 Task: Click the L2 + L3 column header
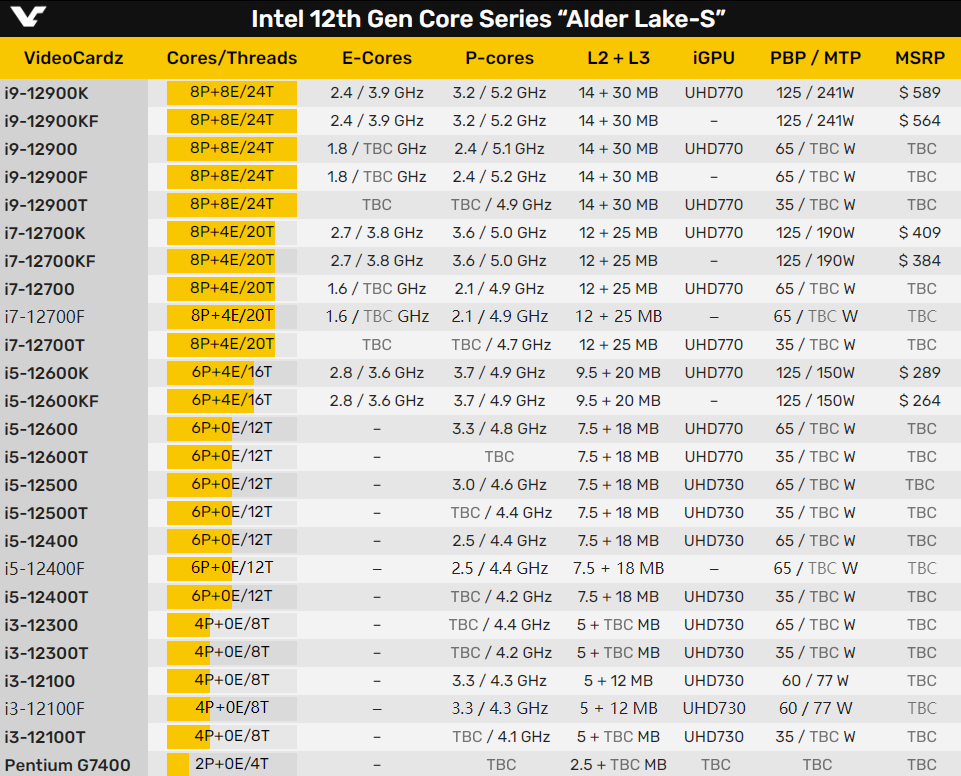coord(618,58)
